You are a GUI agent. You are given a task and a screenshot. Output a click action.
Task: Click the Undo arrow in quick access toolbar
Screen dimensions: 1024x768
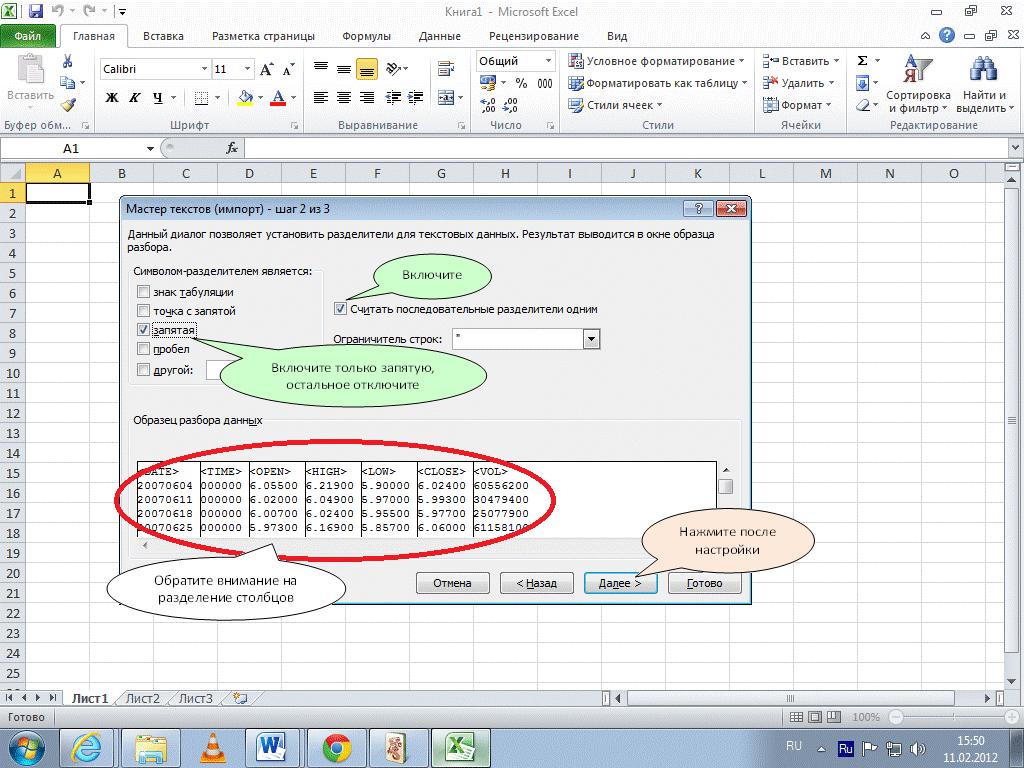tap(57, 11)
